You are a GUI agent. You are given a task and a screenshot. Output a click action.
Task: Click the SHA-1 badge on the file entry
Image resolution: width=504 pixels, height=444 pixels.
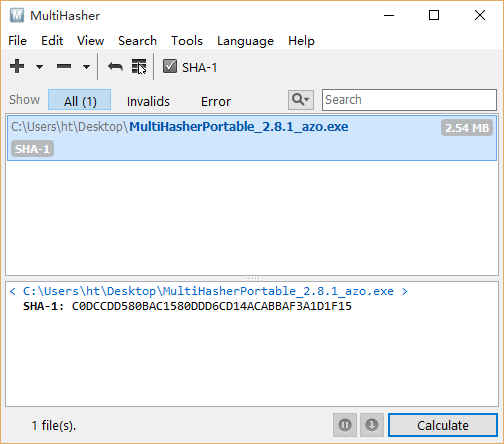coord(32,149)
